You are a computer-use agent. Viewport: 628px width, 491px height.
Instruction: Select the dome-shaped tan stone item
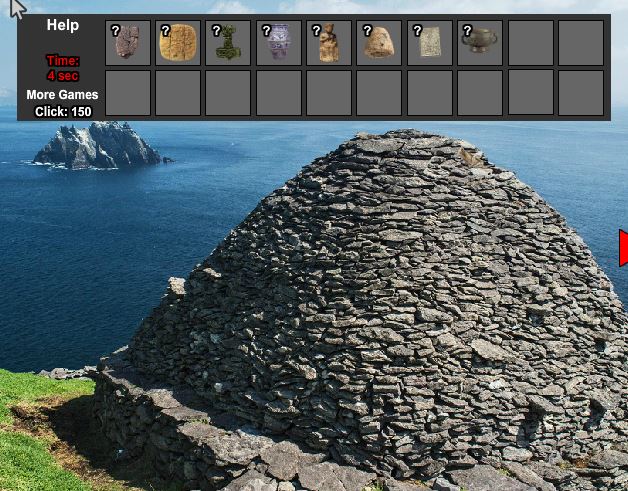pyautogui.click(x=379, y=43)
